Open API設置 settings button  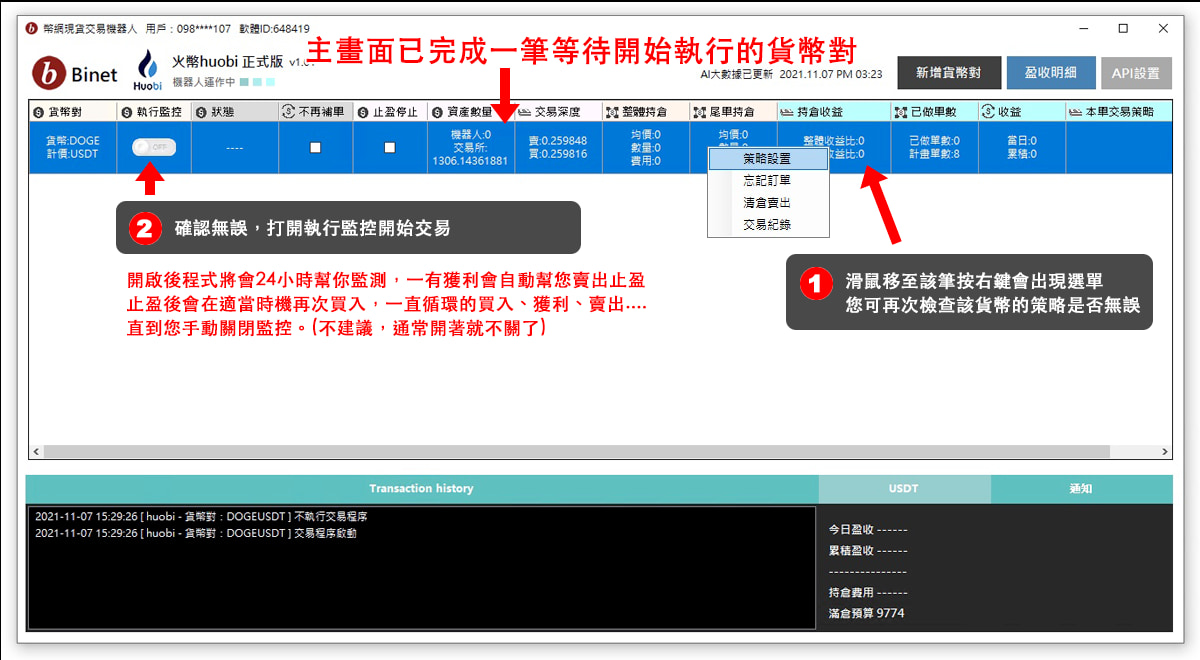click(1136, 73)
